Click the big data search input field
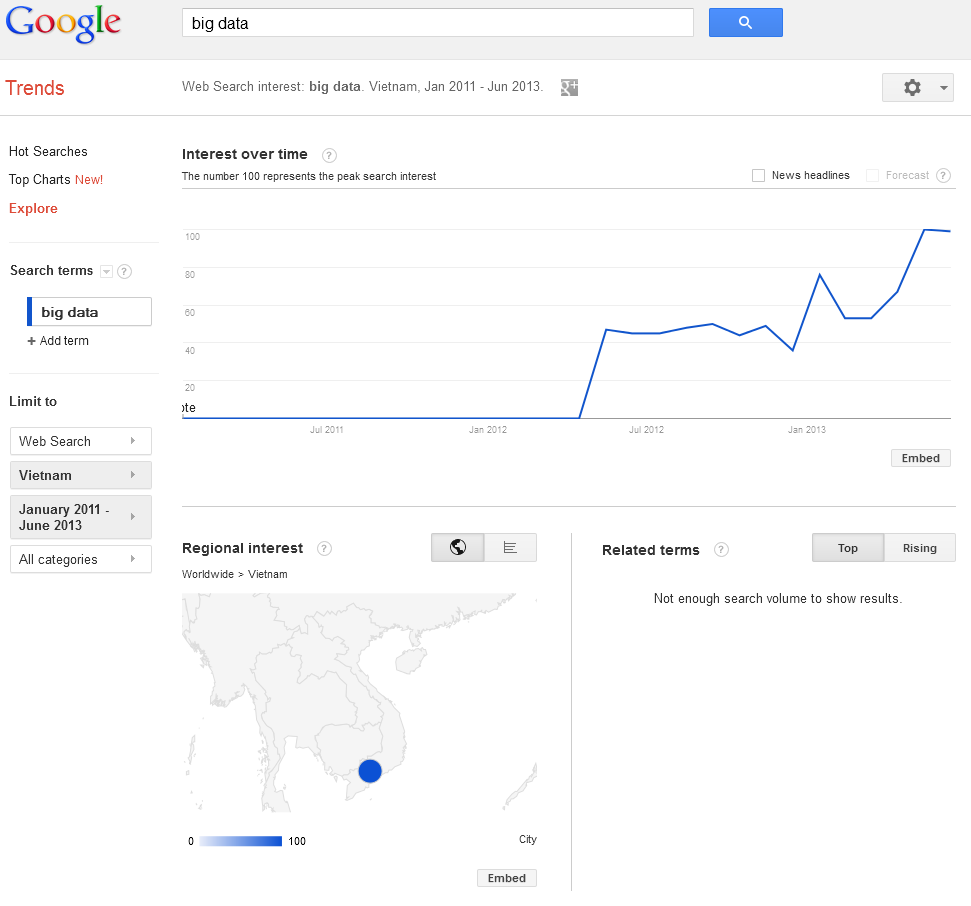Image resolution: width=971 pixels, height=906 pixels. (x=437, y=23)
